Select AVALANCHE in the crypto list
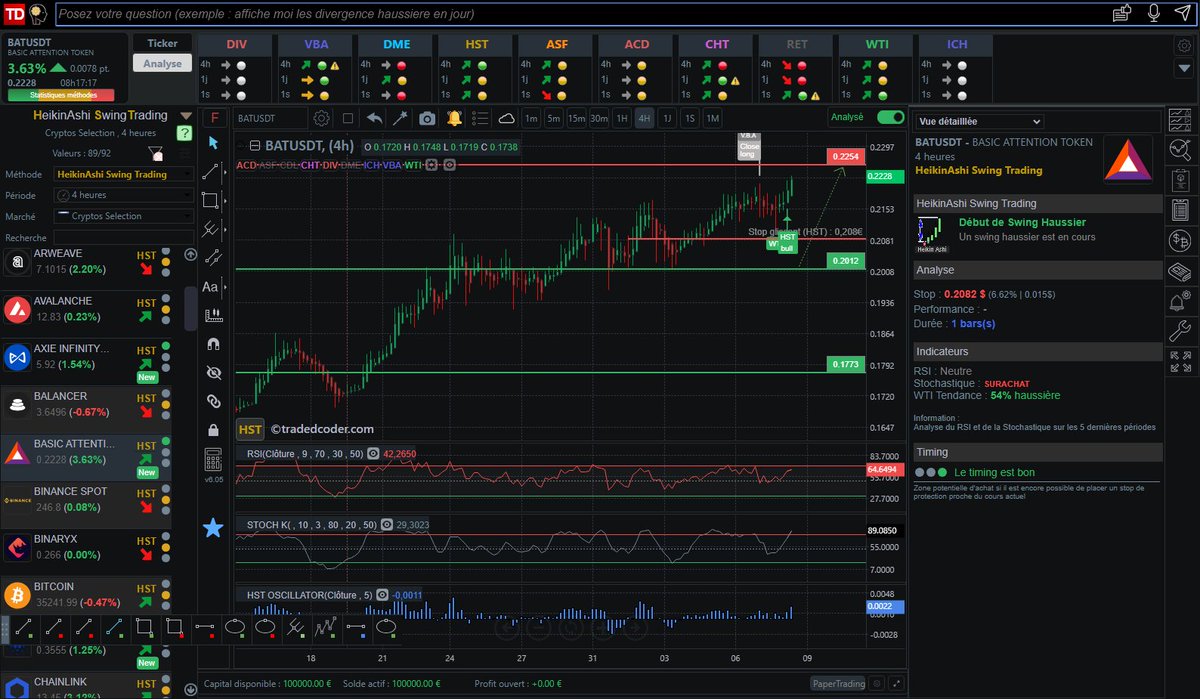The width and height of the screenshot is (1200, 699). point(85,309)
